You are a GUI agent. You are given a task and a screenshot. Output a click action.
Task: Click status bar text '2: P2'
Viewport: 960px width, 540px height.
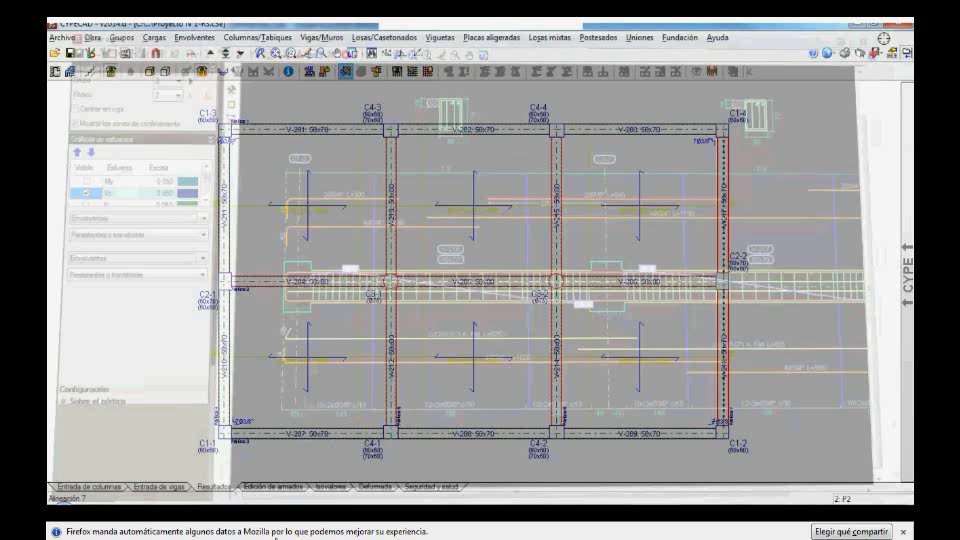(842, 499)
